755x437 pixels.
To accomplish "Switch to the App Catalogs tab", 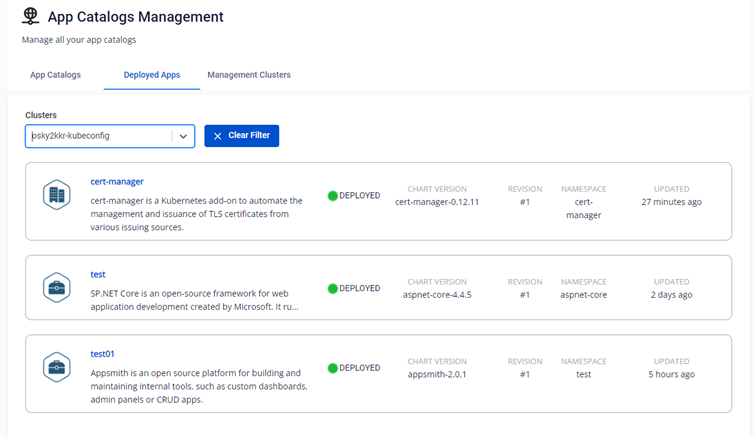I will click(x=55, y=75).
